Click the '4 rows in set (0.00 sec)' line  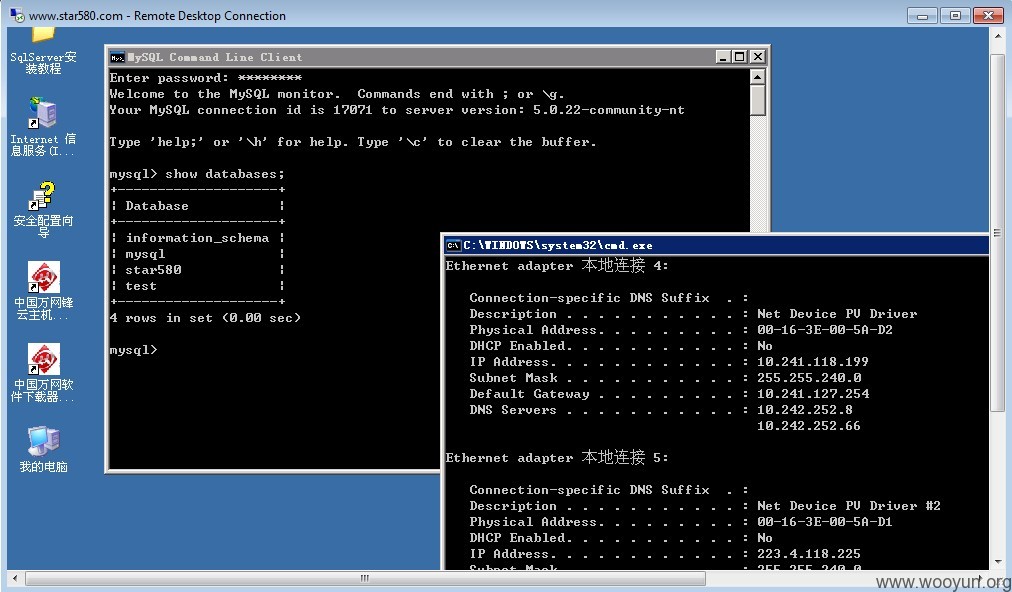[205, 318]
